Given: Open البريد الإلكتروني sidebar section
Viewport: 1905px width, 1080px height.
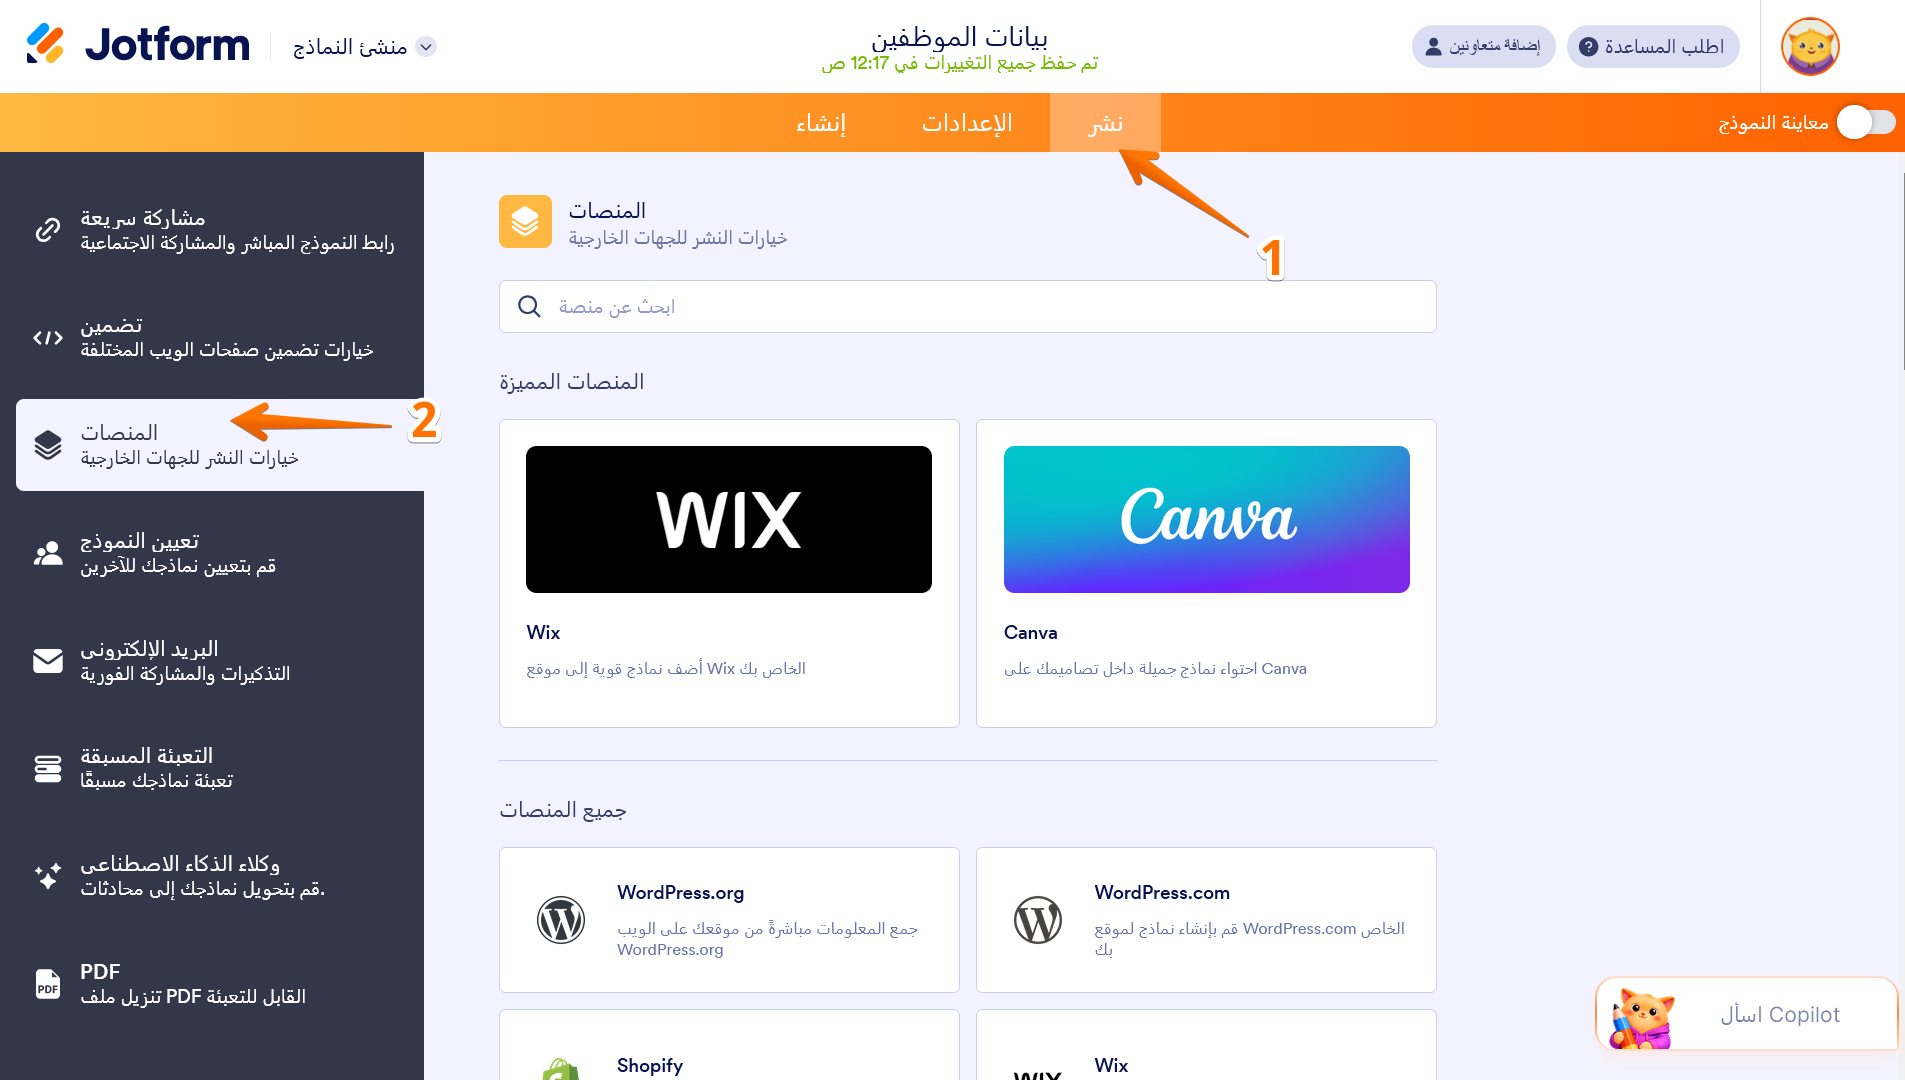Looking at the screenshot, I should pyautogui.click(x=220, y=661).
